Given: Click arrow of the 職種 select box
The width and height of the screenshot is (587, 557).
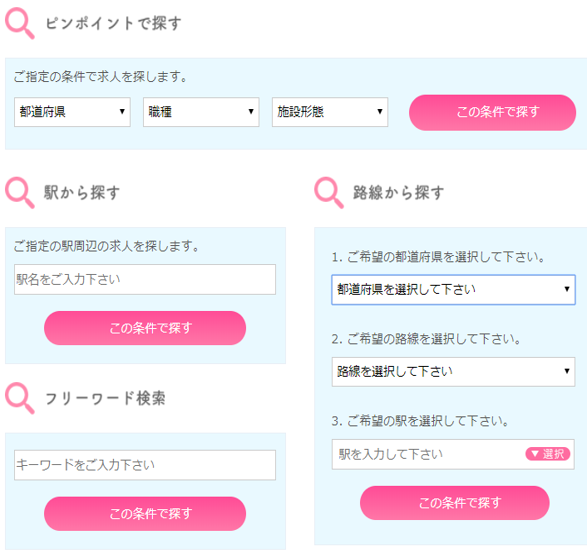Looking at the screenshot, I should 251,112.
